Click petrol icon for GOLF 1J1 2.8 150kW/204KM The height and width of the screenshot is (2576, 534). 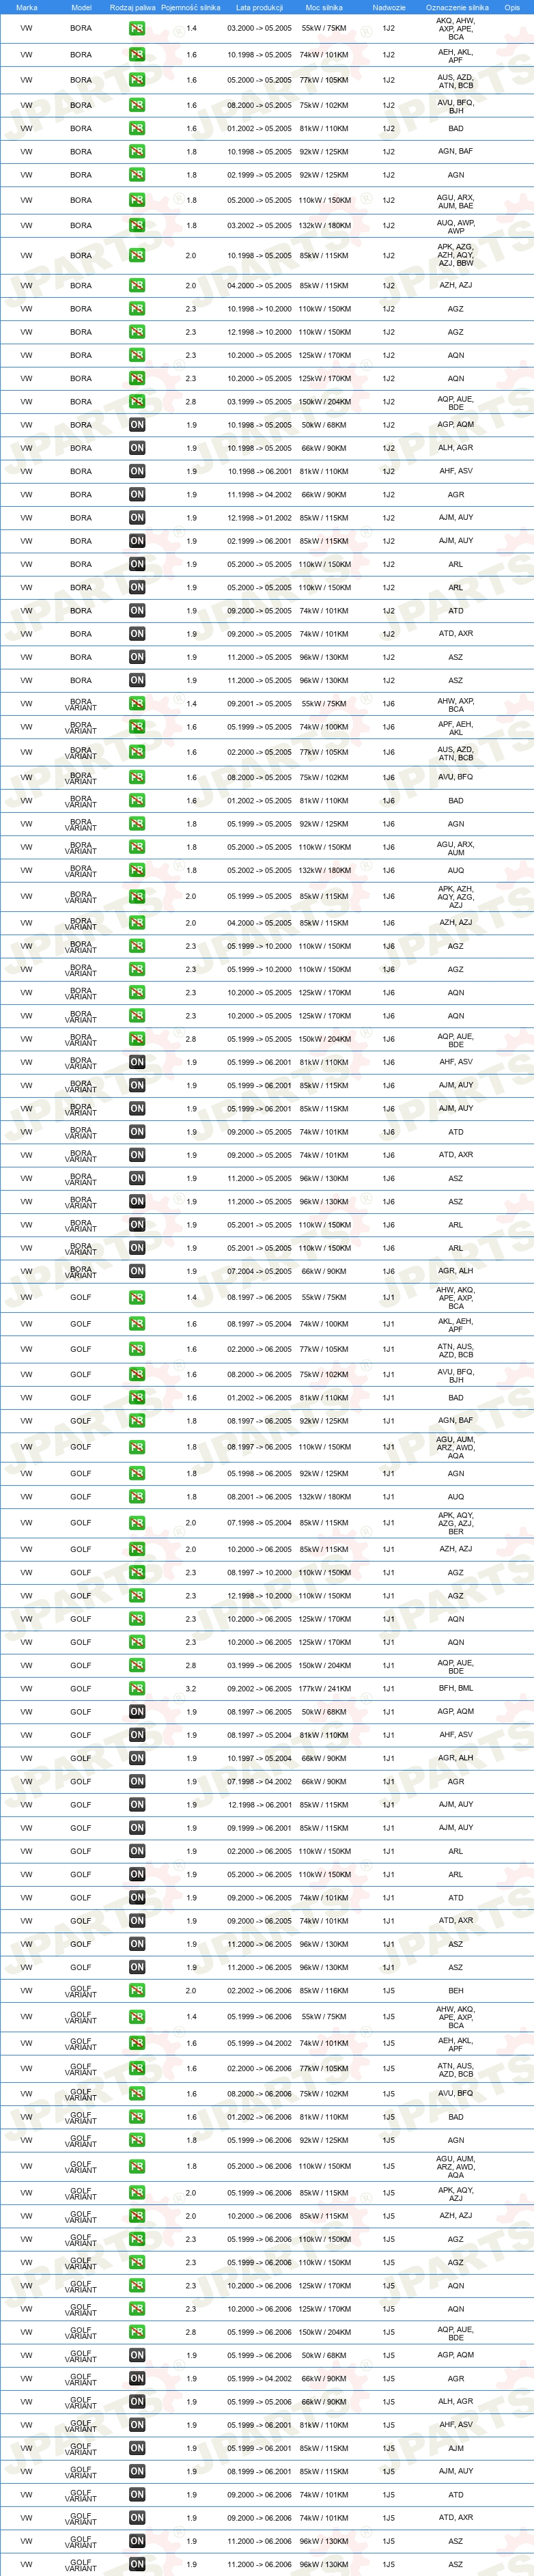click(137, 1666)
